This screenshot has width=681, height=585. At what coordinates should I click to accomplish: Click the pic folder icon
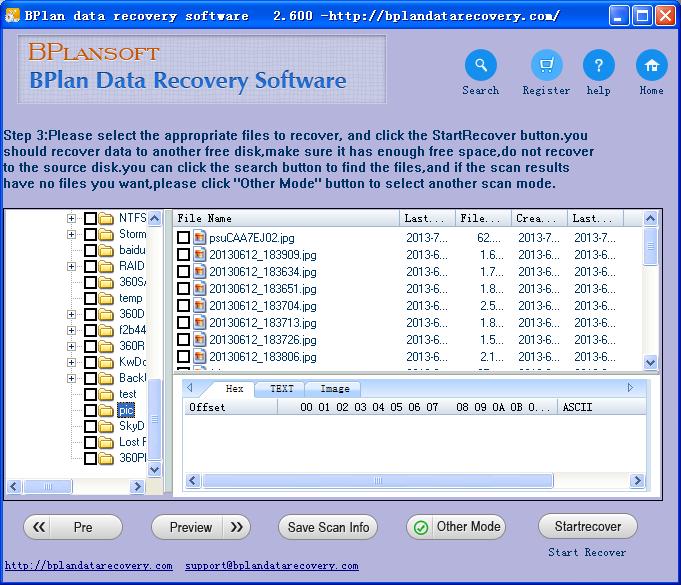point(106,410)
